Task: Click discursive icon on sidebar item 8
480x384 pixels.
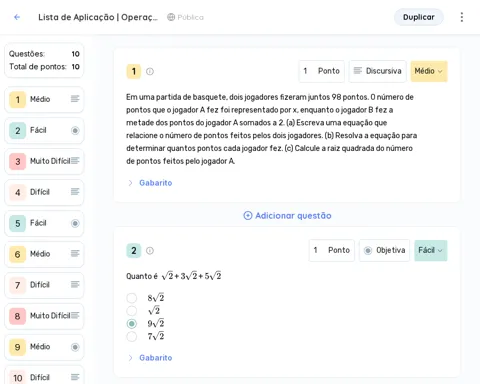Action: pos(75,315)
